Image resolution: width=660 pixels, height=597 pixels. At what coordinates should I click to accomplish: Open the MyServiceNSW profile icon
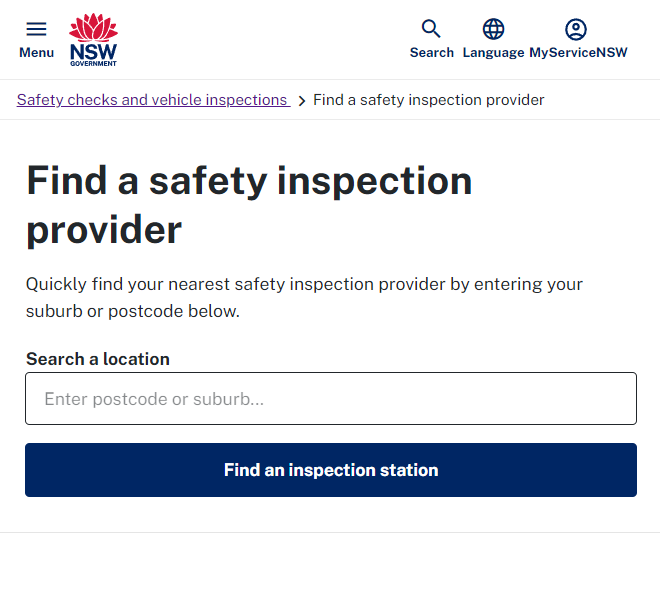pyautogui.click(x=576, y=29)
